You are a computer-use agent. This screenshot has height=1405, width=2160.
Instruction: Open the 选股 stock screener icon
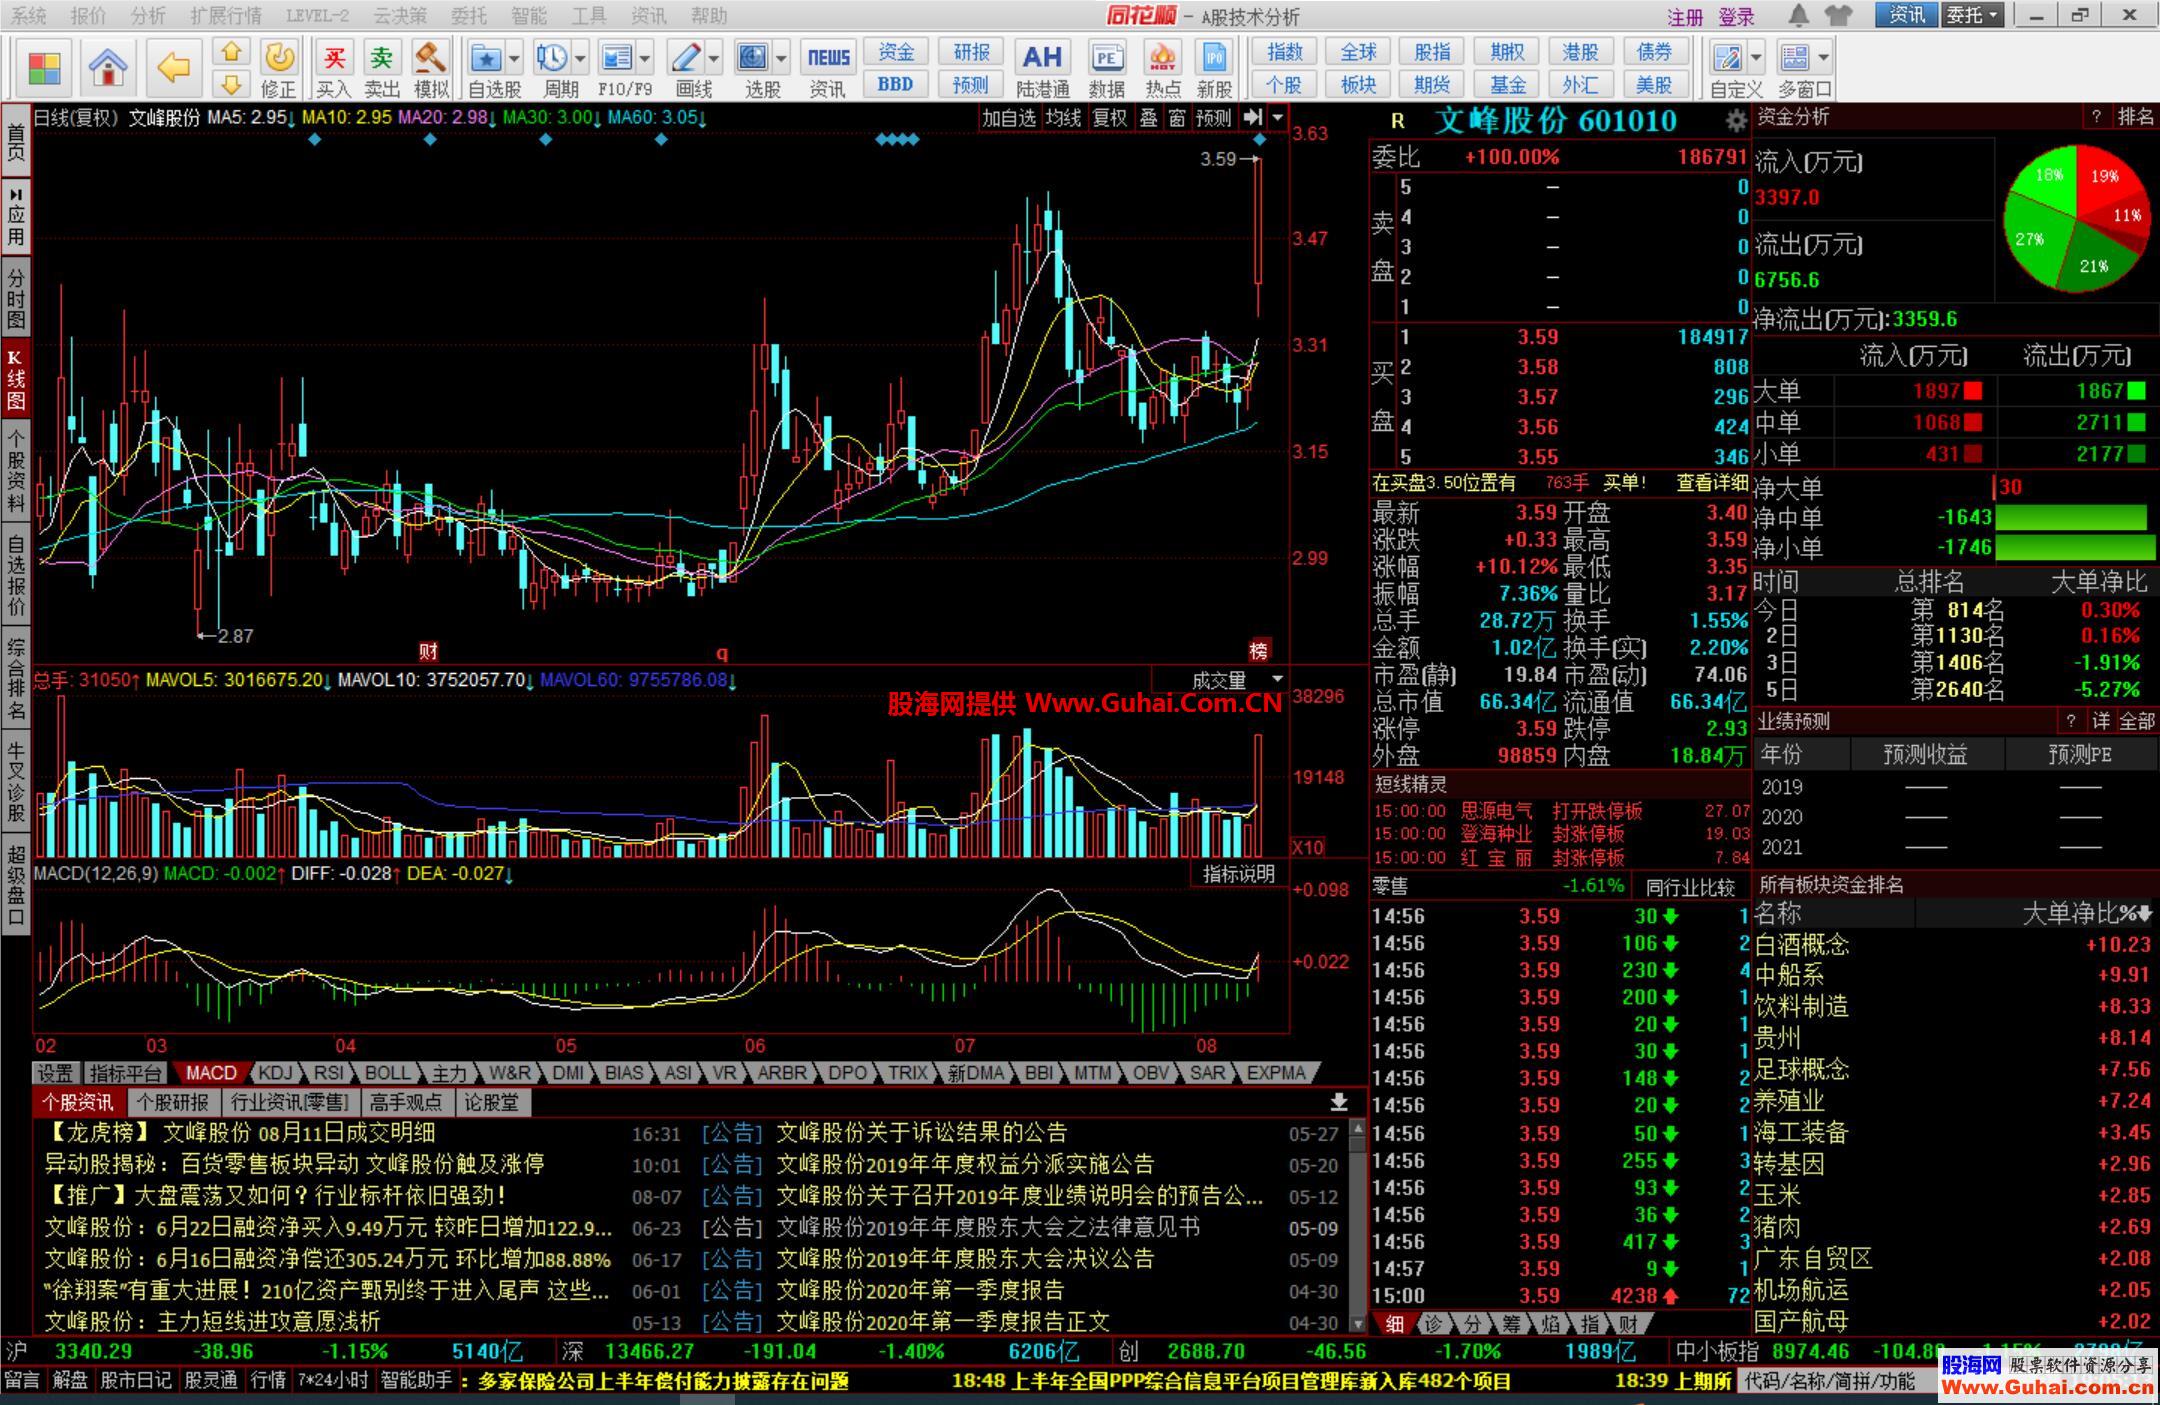point(752,57)
